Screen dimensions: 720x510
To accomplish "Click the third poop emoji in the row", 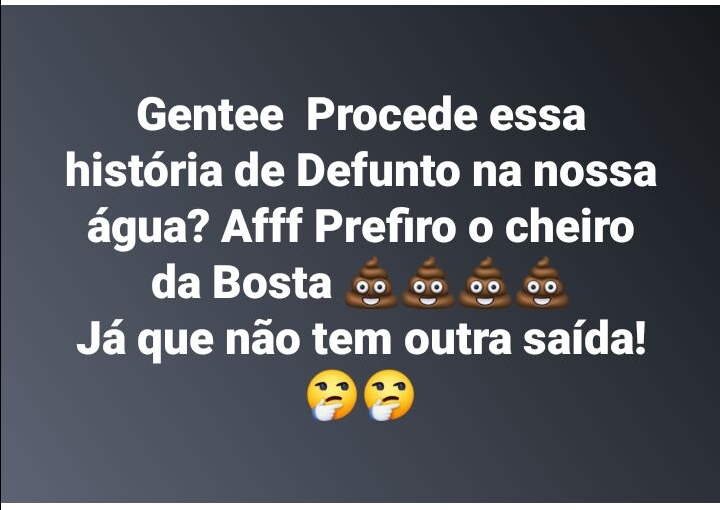I will pyautogui.click(x=485, y=282).
